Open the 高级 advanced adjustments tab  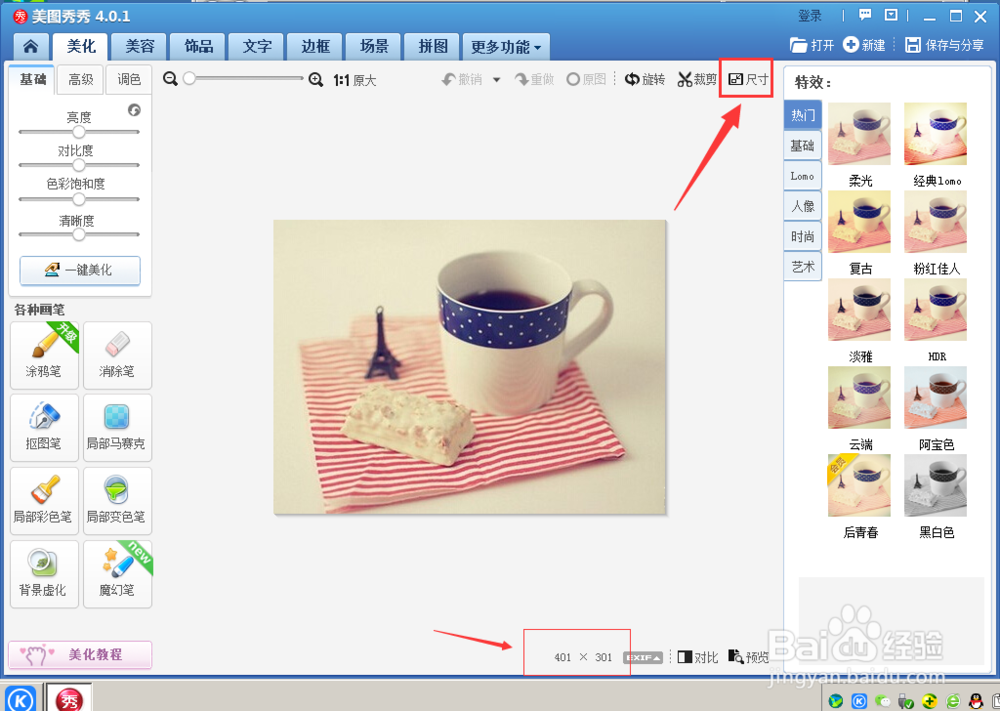[81, 79]
